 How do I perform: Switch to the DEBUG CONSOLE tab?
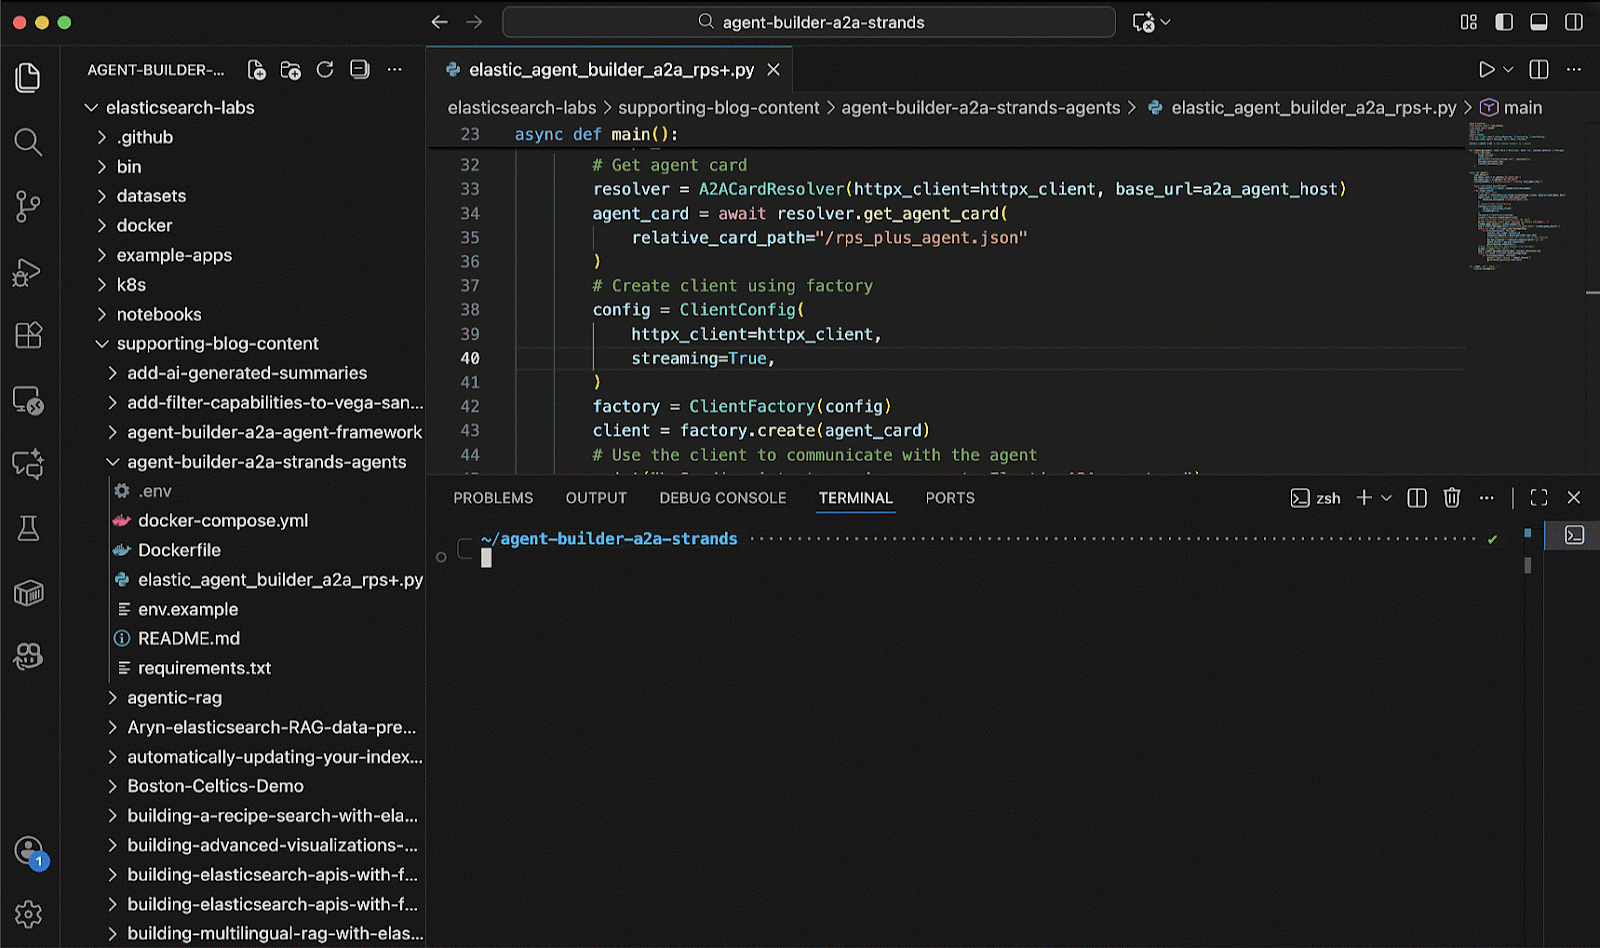point(722,498)
